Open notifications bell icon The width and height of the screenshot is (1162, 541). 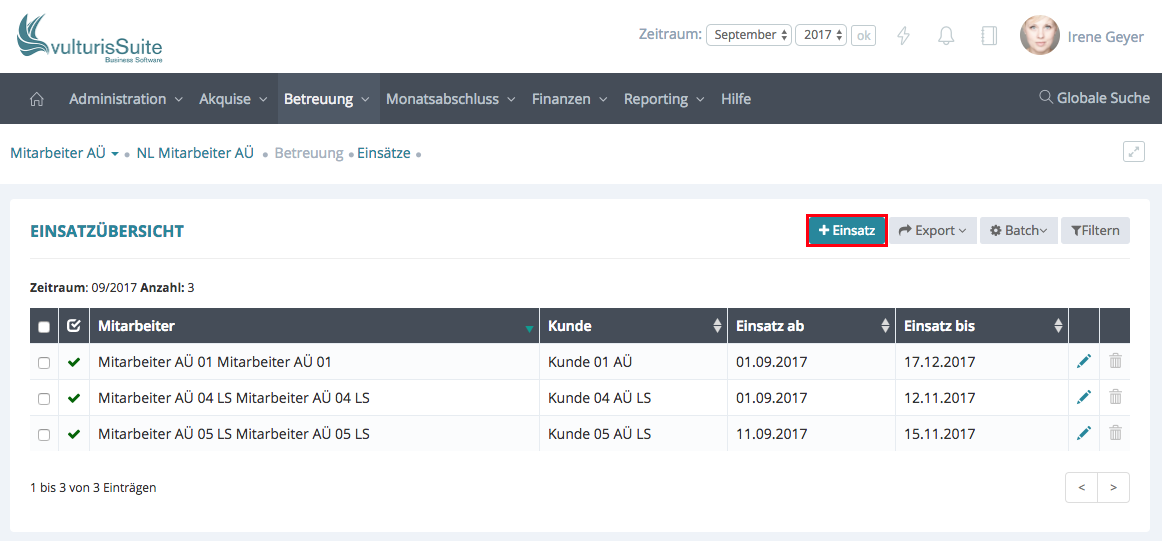click(945, 35)
